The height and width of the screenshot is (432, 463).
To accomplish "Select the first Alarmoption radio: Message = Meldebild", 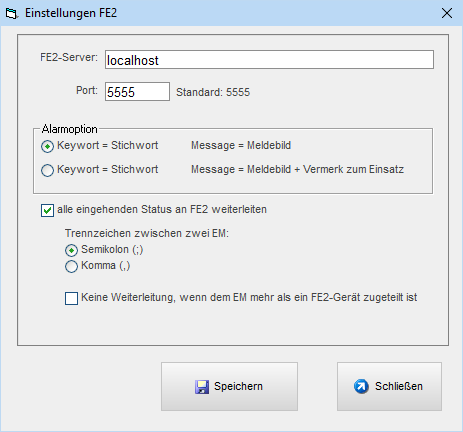I will [47, 146].
